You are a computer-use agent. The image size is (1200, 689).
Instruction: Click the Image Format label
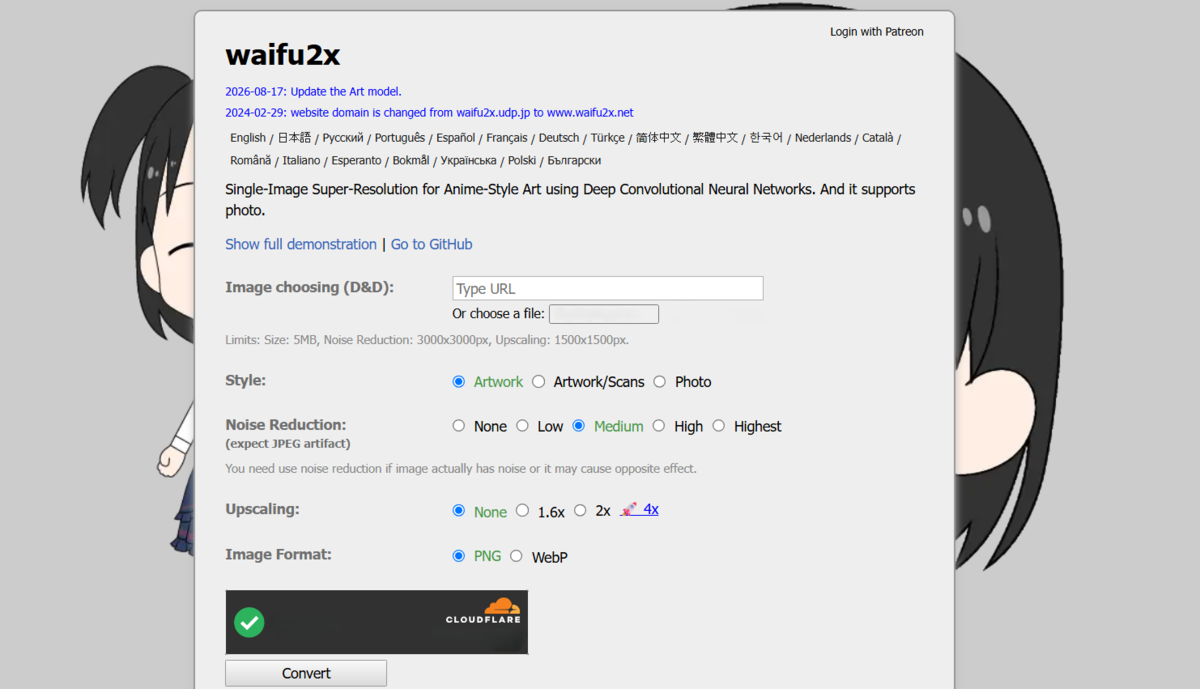(278, 554)
